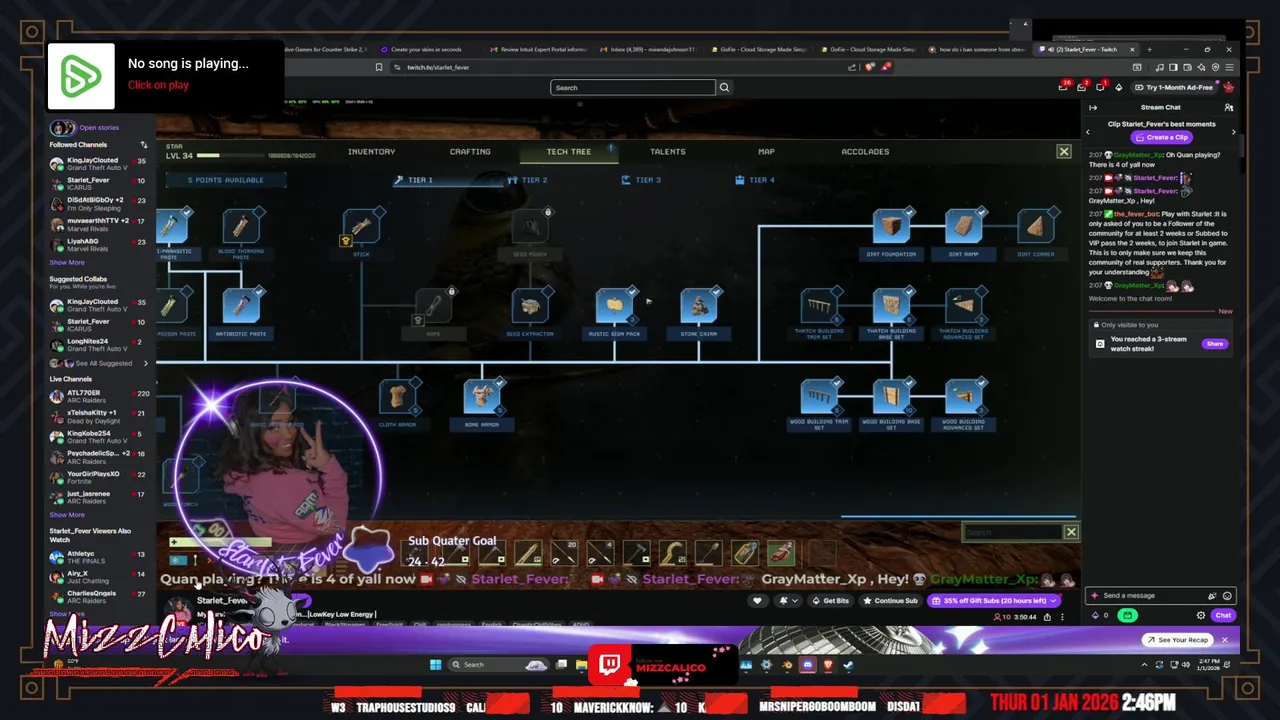Open the Accolades tab
This screenshot has width=1280, height=720.
865,152
